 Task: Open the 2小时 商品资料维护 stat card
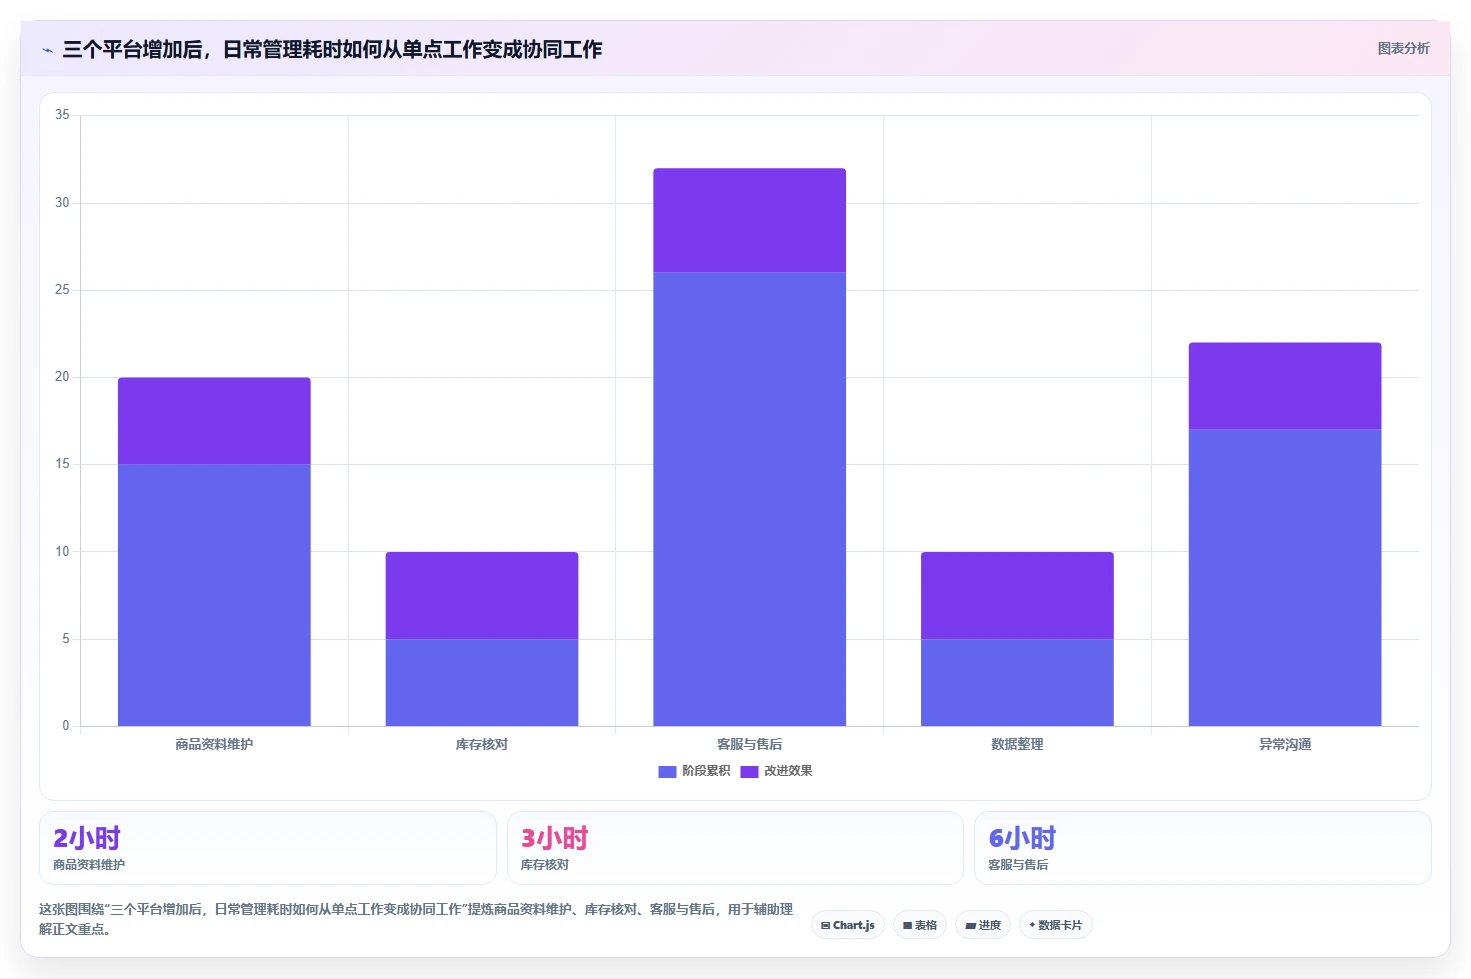click(268, 848)
